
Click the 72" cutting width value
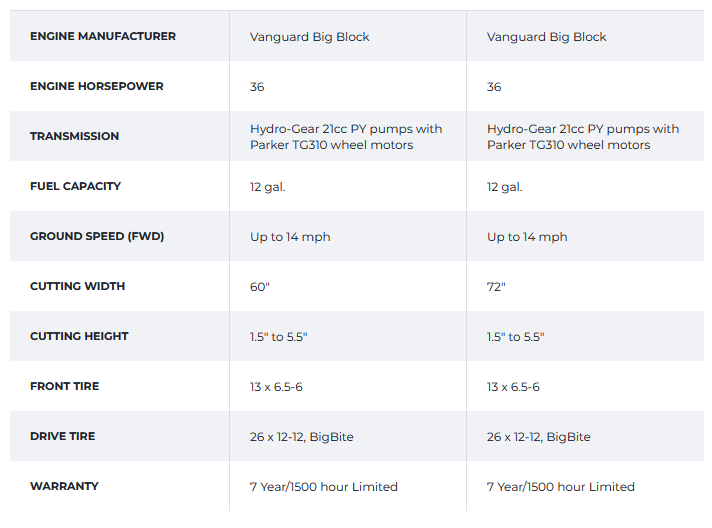(x=496, y=287)
